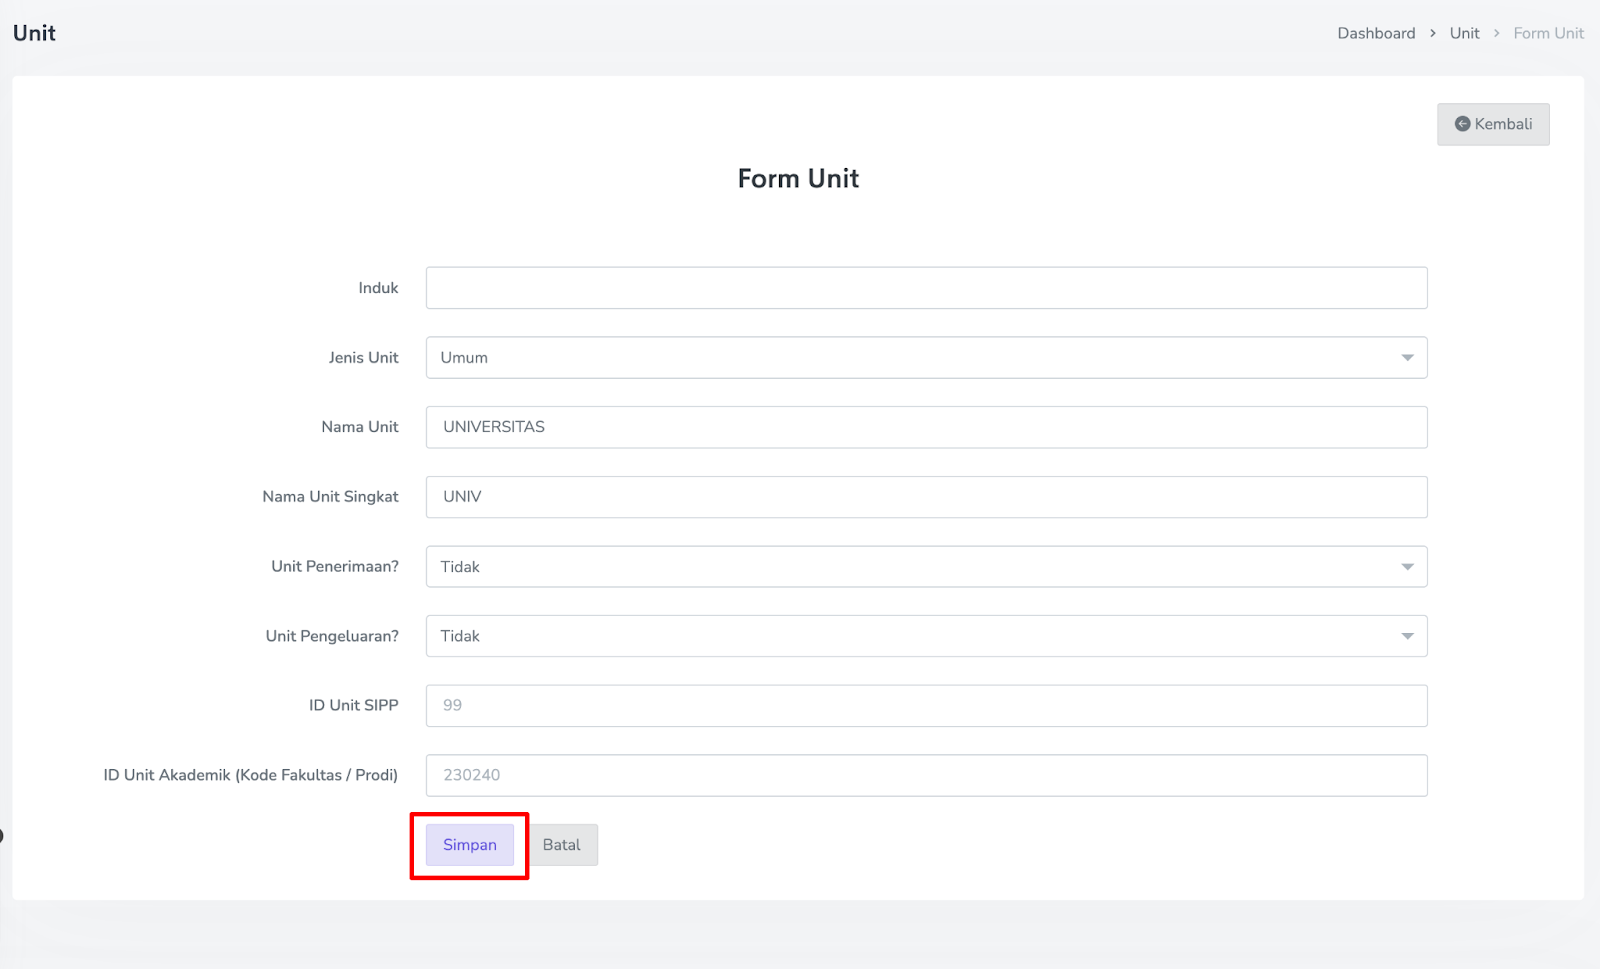
Task: Click the Unit page title
Action: tap(34, 33)
